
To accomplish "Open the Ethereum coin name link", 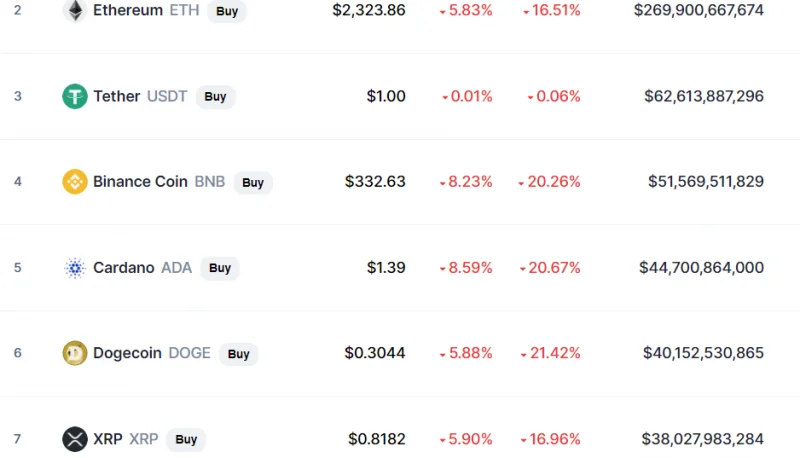I will click(128, 10).
